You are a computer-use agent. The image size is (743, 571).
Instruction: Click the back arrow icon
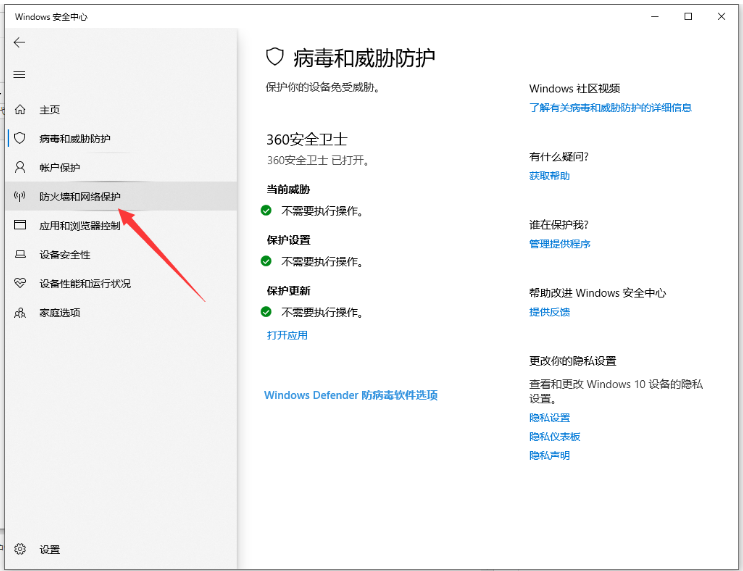tap(19, 43)
